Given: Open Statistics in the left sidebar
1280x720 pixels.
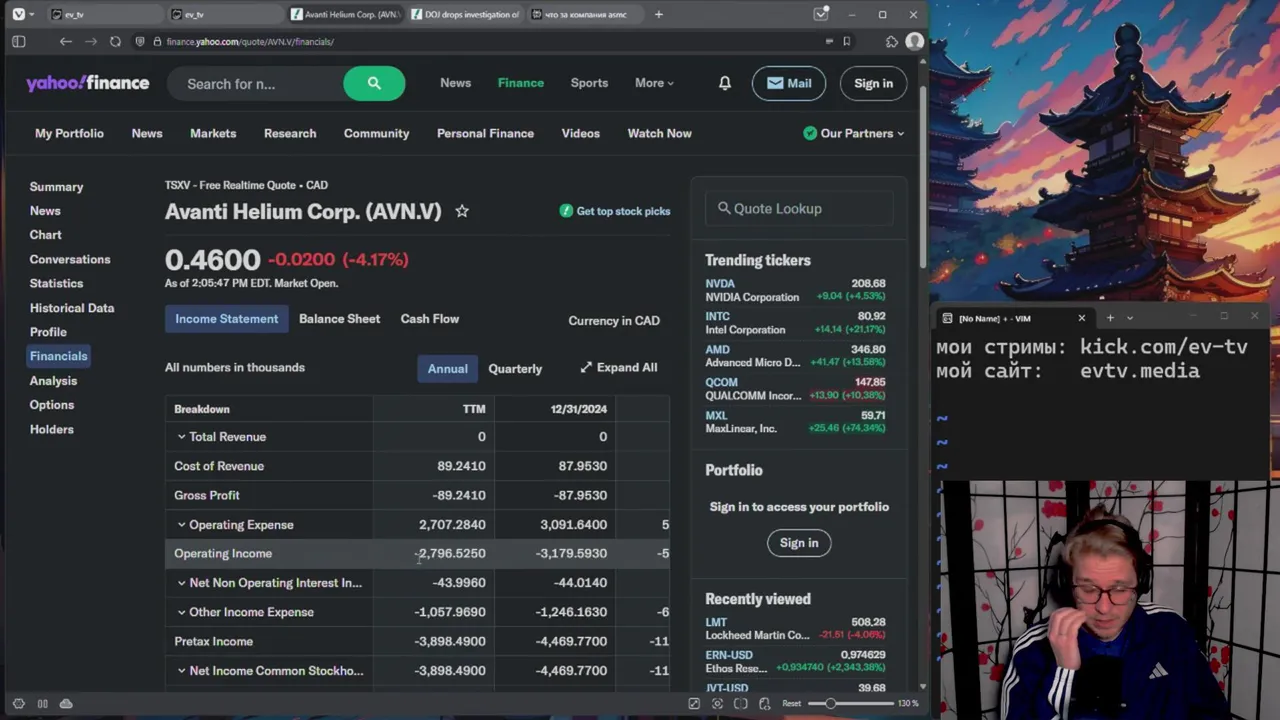Looking at the screenshot, I should [x=56, y=283].
